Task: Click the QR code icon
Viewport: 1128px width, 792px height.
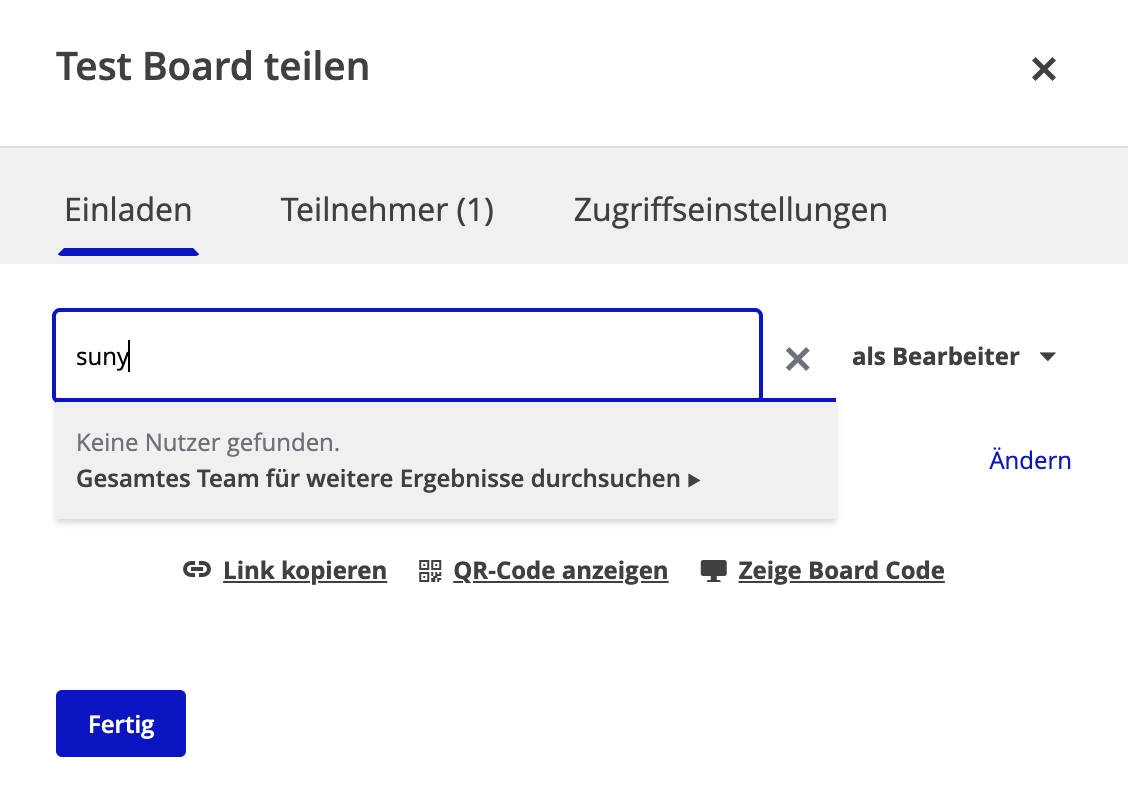Action: [430, 571]
